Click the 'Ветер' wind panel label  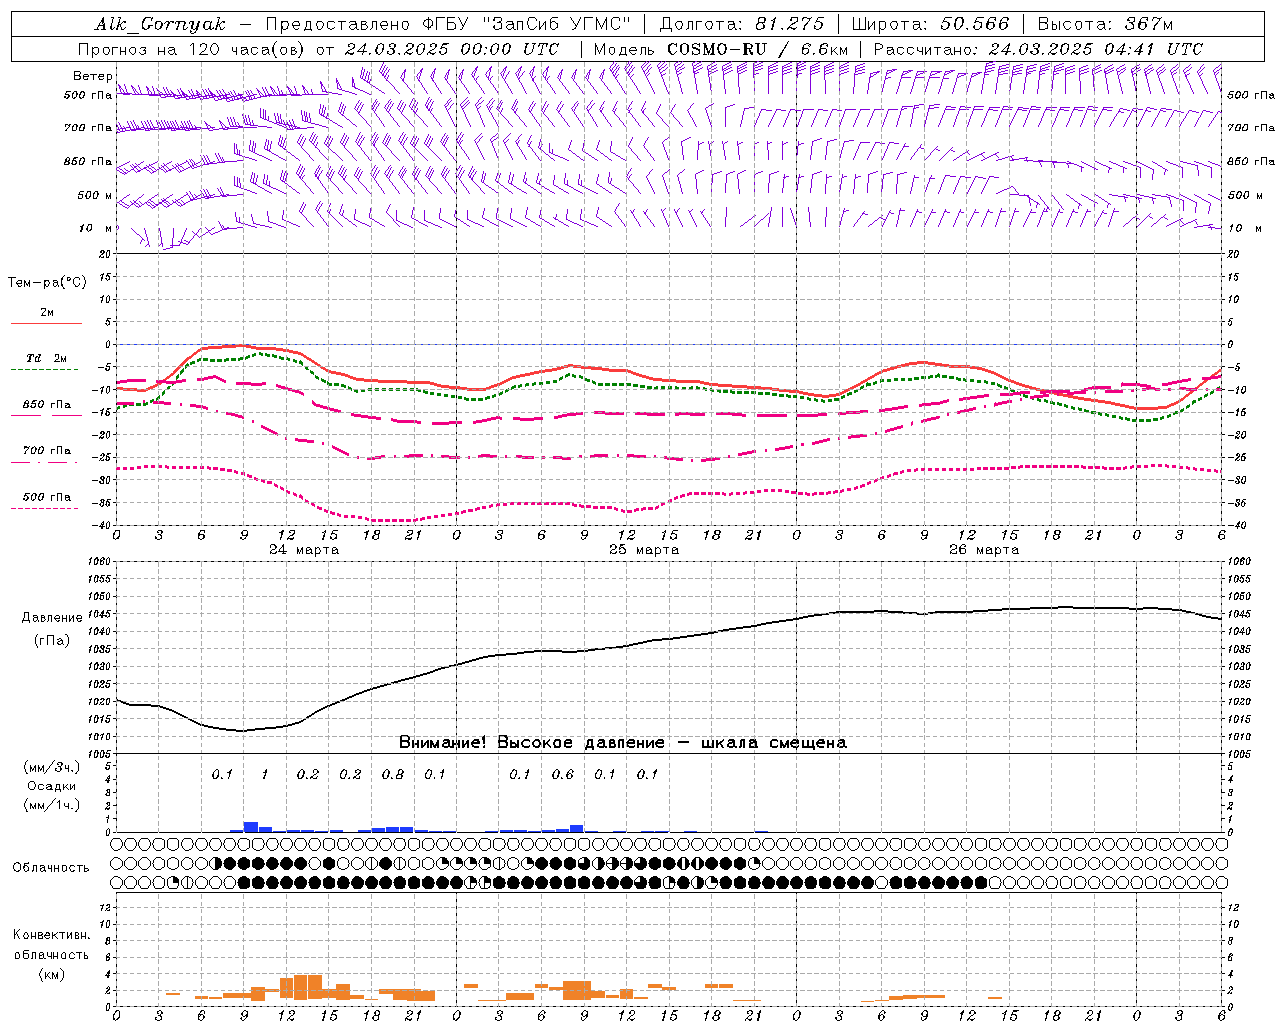(92, 76)
